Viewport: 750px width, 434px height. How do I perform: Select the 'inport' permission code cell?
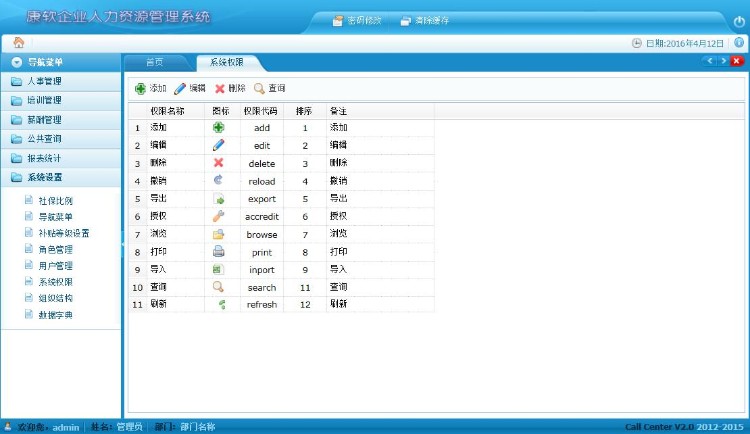pyautogui.click(x=262, y=270)
